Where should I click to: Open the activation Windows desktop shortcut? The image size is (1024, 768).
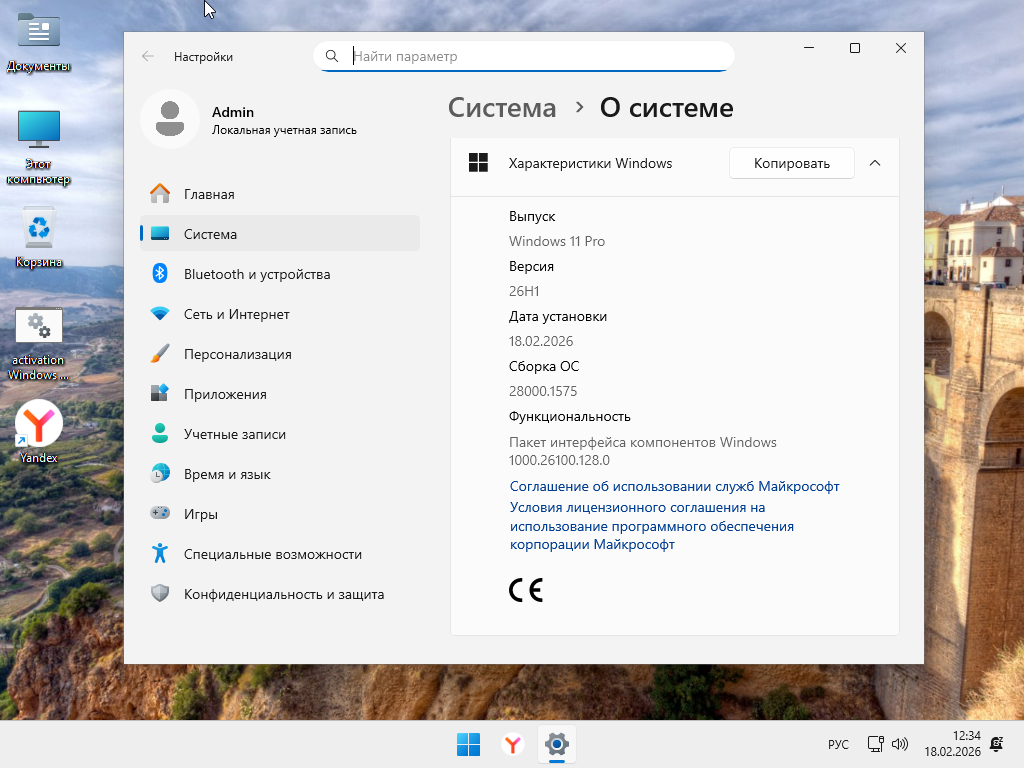(39, 330)
